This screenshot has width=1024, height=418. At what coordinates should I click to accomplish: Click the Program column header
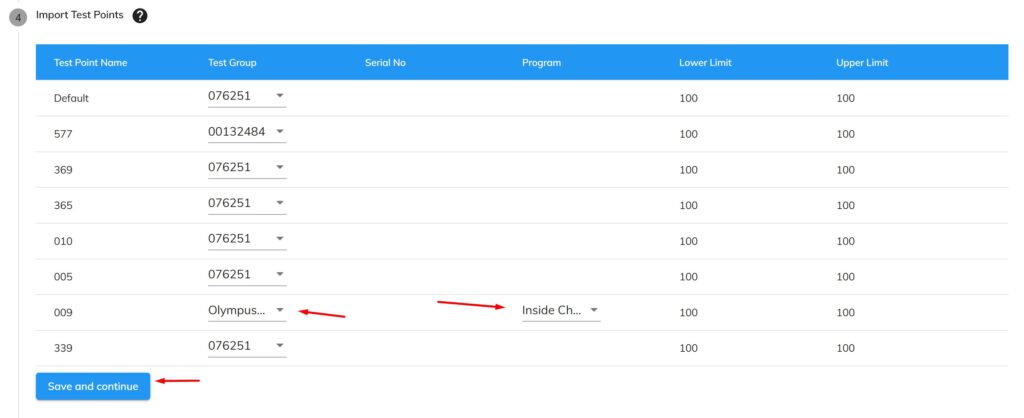pos(541,63)
